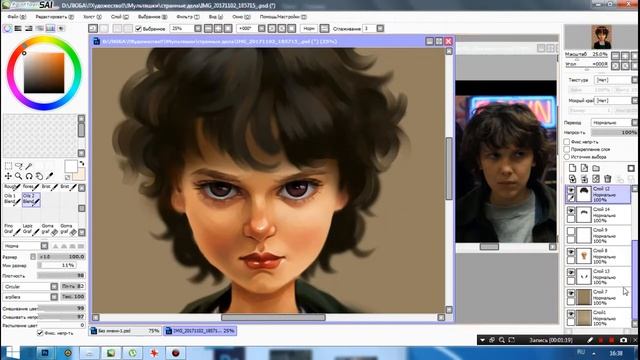Screen dimensions: 640x360
Task: Hide layer Слой 8 with eye icon
Action: tap(571, 252)
